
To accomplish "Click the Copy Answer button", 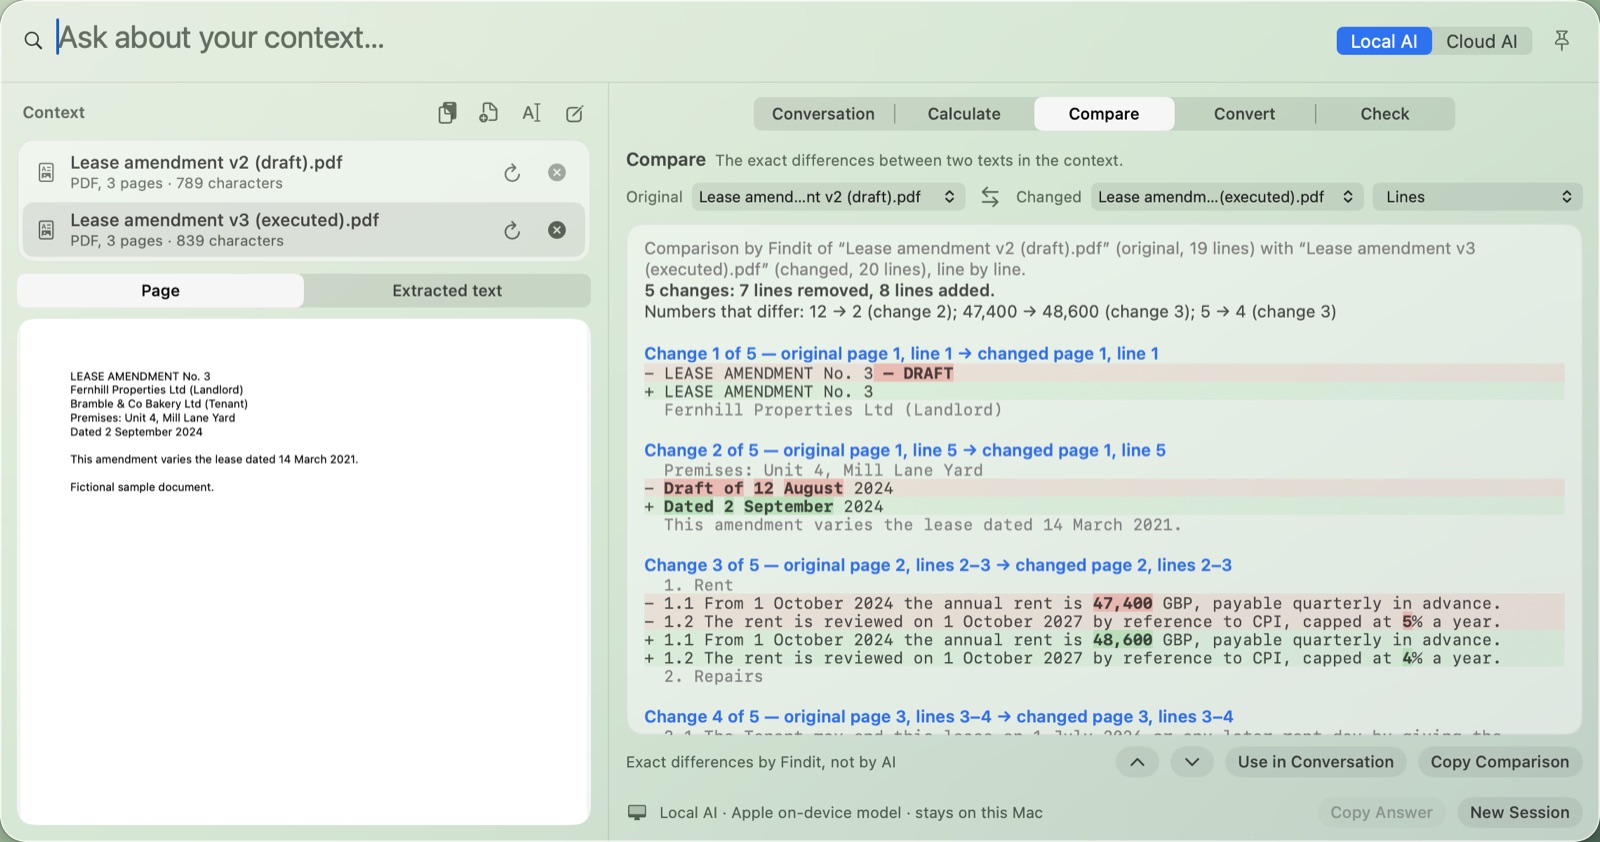I will click(x=1381, y=813).
